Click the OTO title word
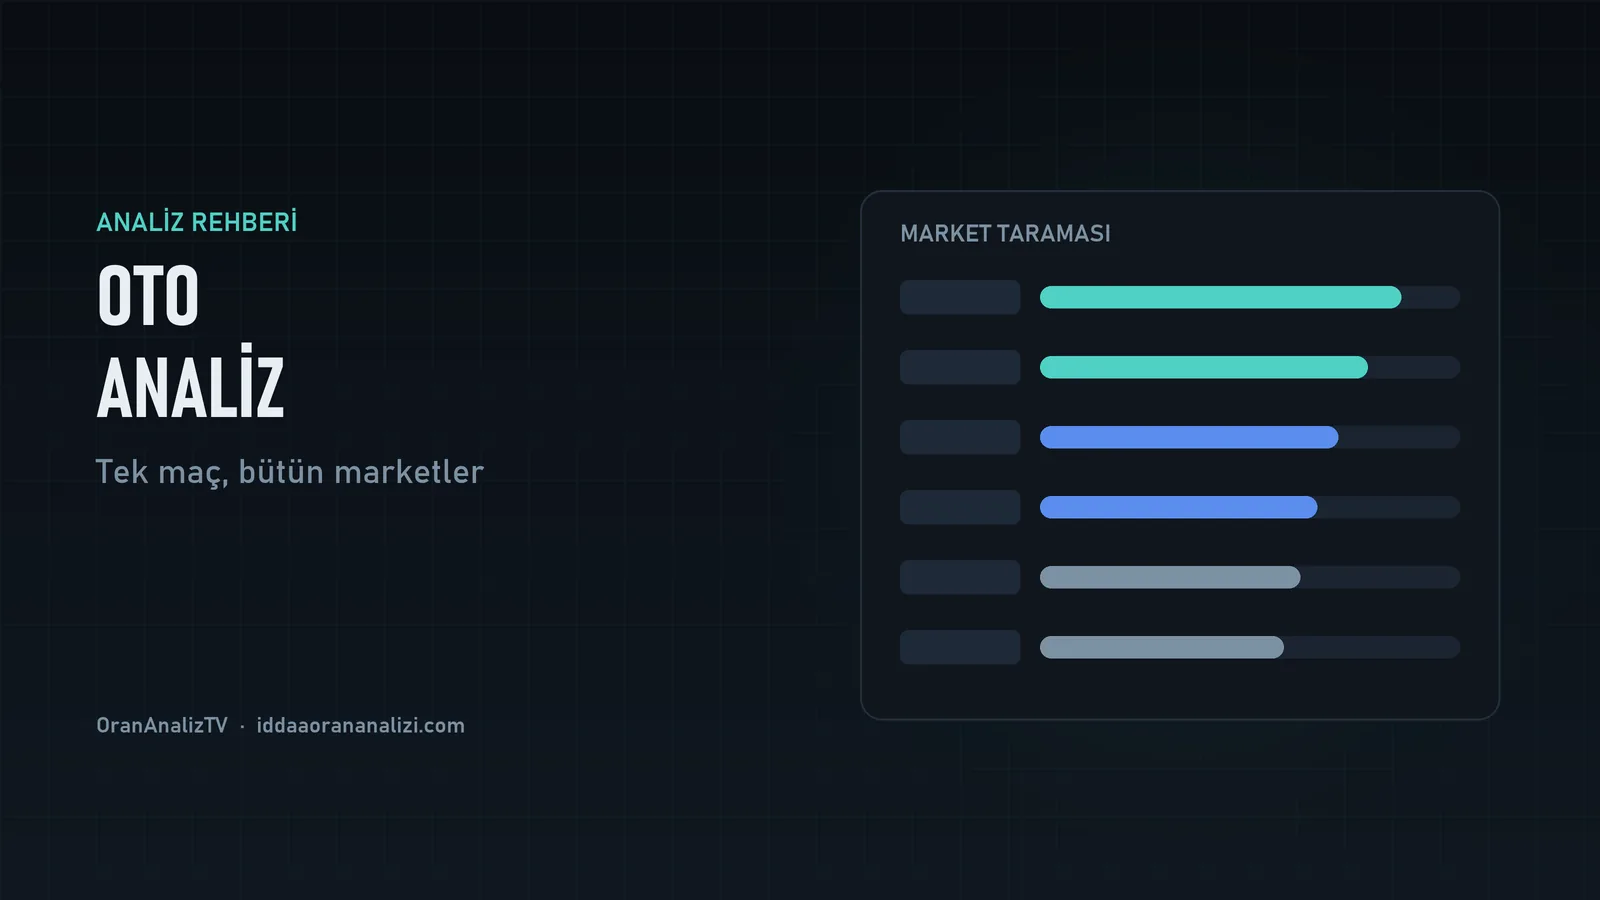 point(148,297)
